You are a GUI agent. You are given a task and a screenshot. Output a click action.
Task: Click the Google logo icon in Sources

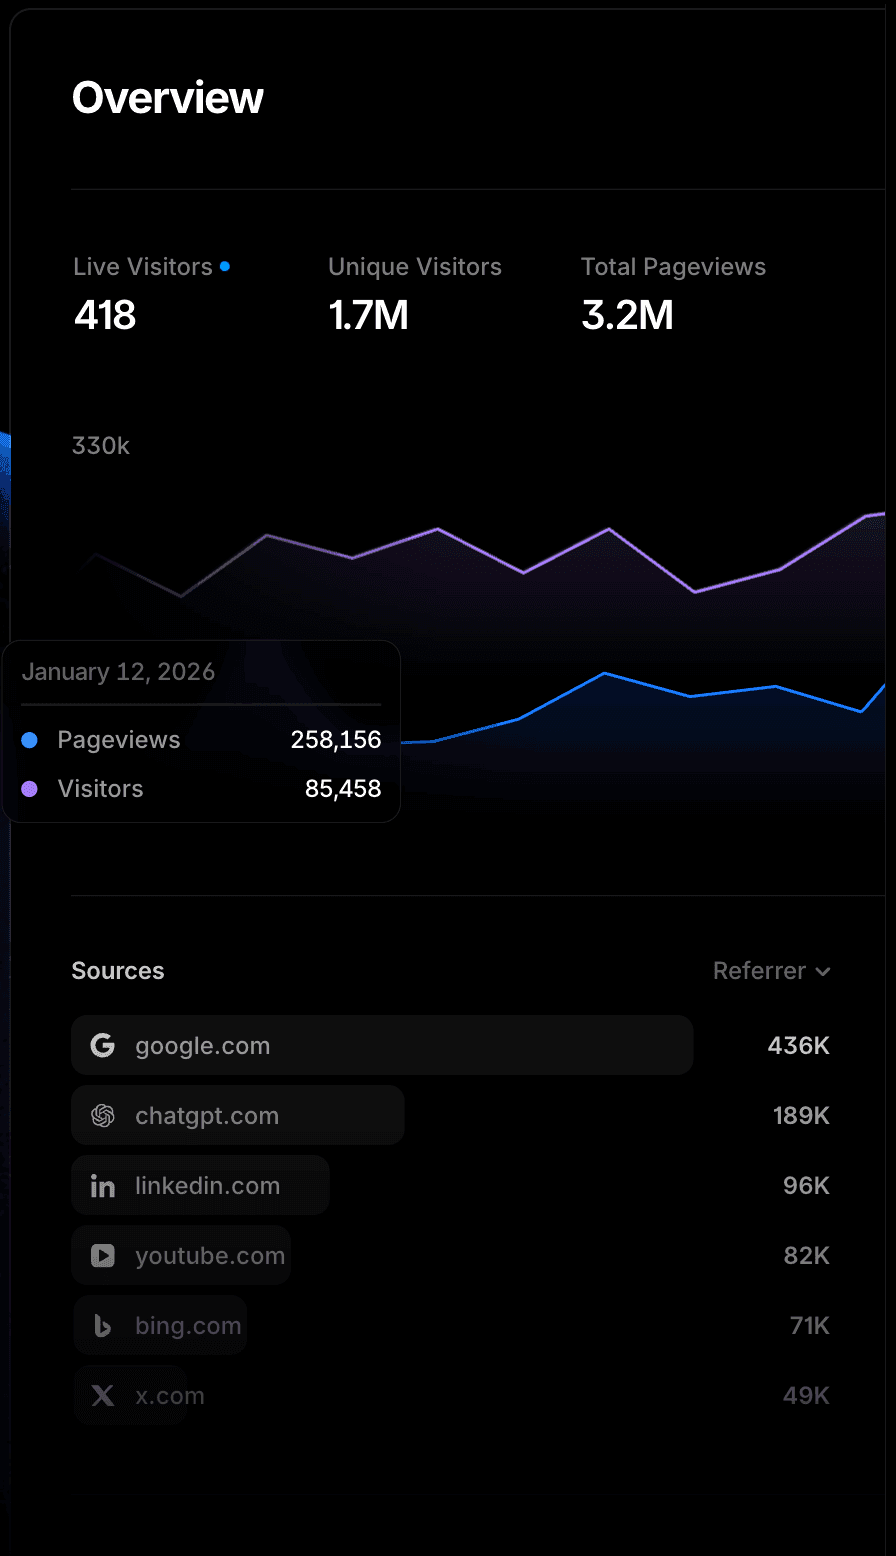103,1046
